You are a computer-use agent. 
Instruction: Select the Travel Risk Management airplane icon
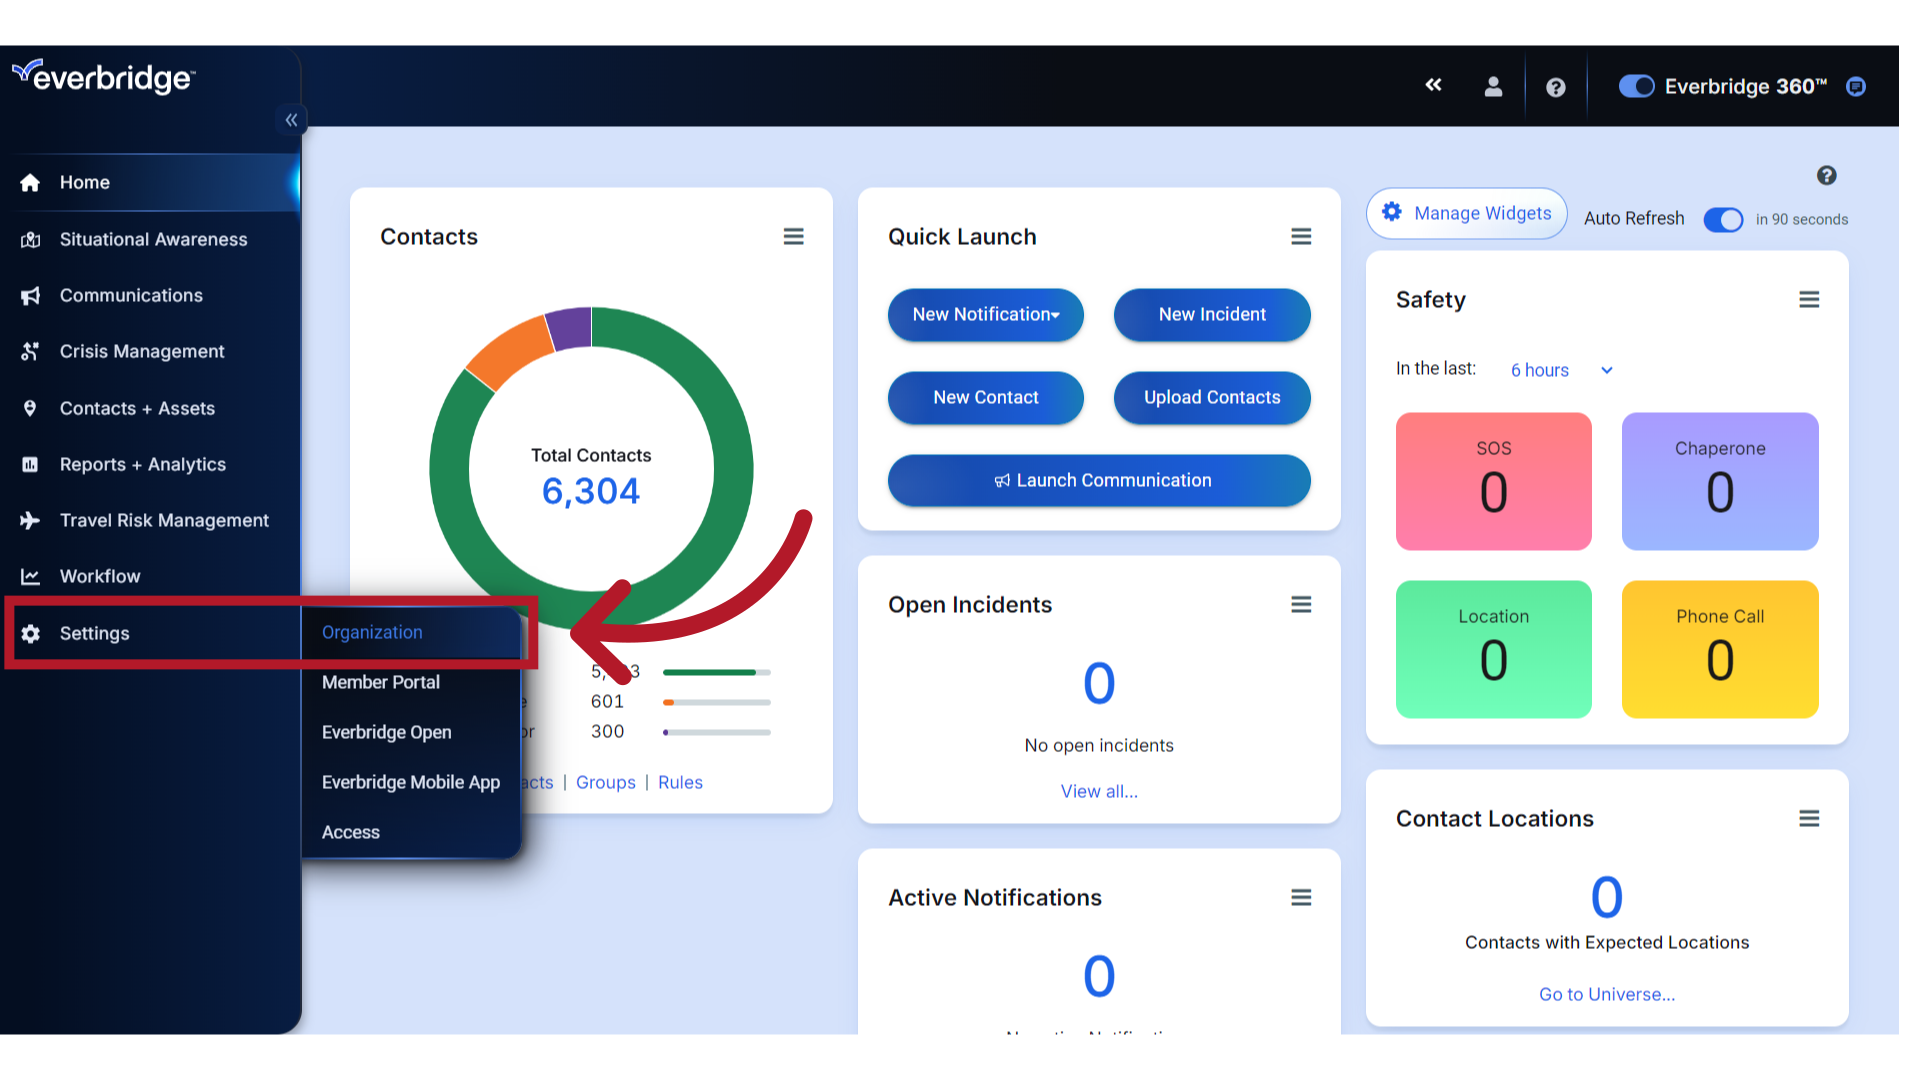[x=30, y=520]
